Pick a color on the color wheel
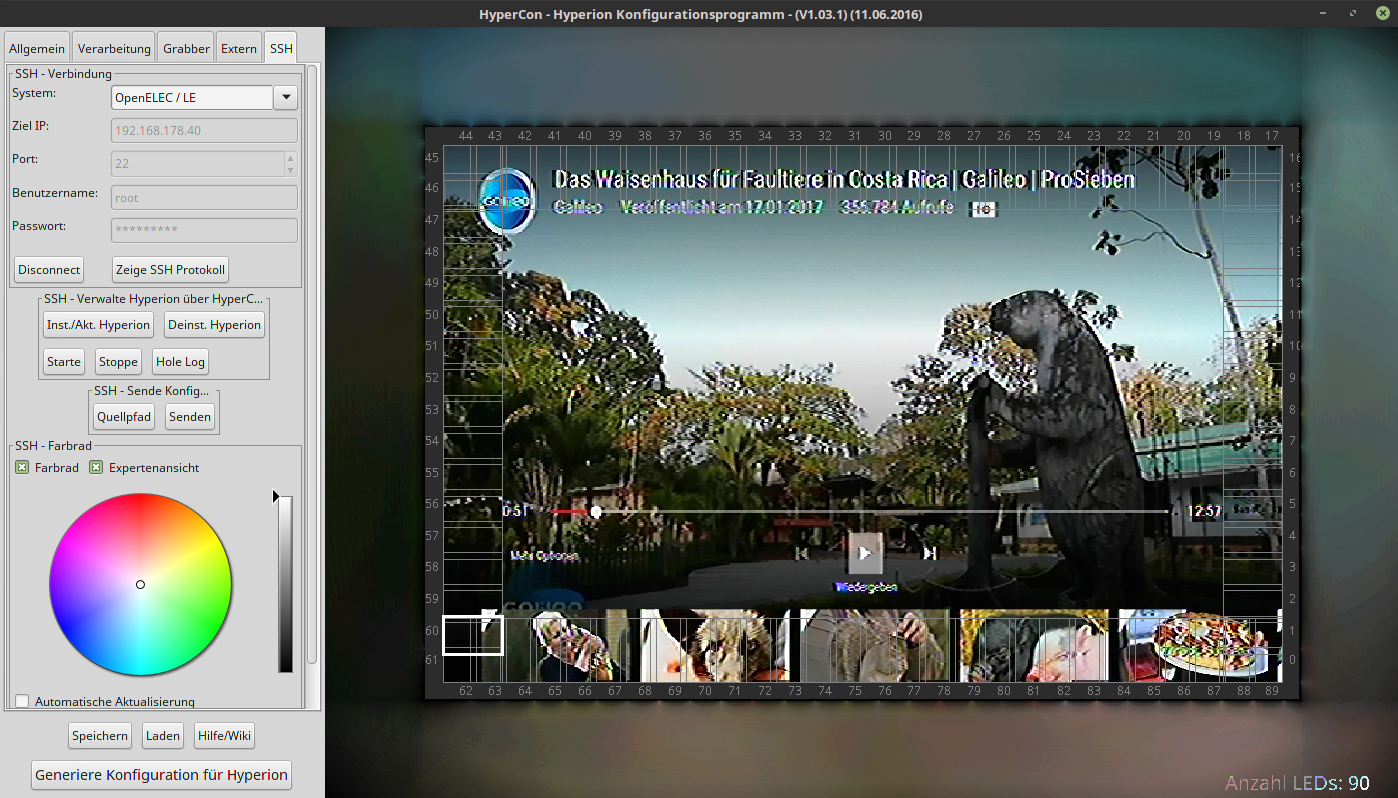Image resolution: width=1398 pixels, height=798 pixels. coord(141,584)
